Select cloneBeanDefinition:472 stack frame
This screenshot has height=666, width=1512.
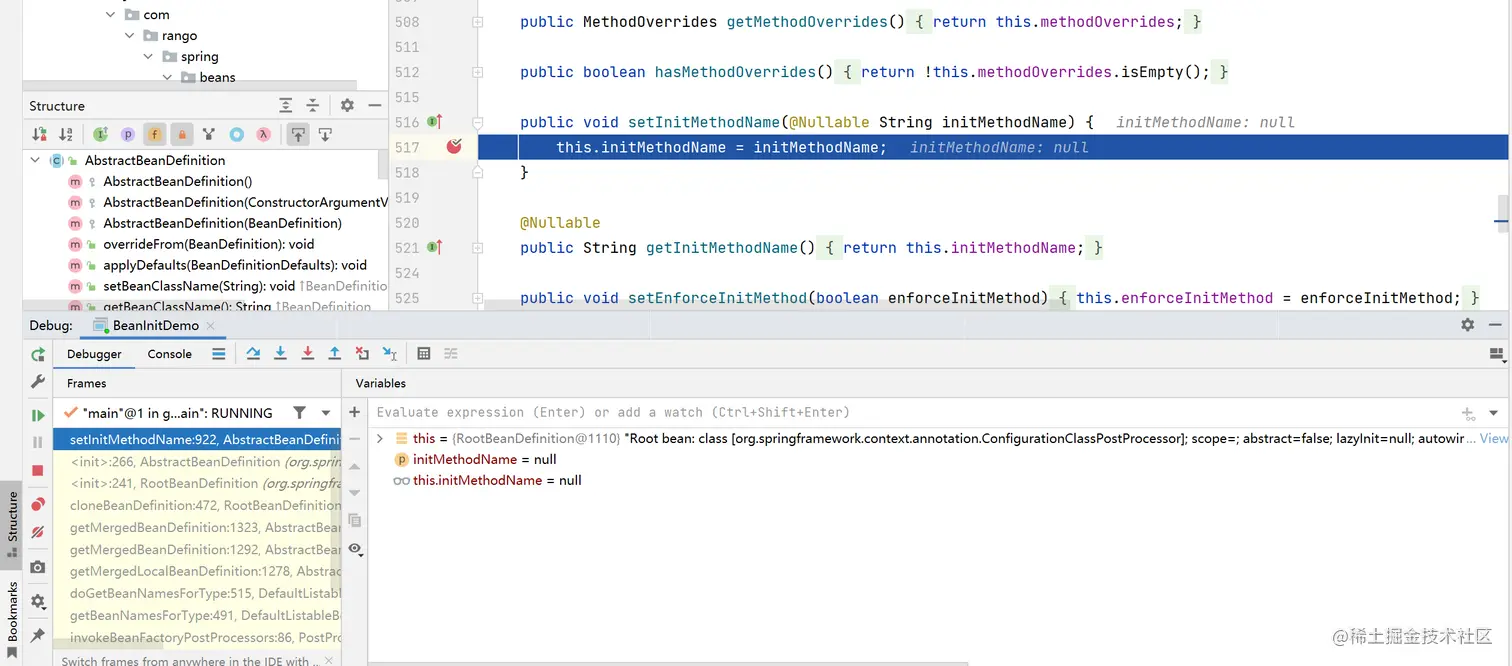click(x=197, y=505)
